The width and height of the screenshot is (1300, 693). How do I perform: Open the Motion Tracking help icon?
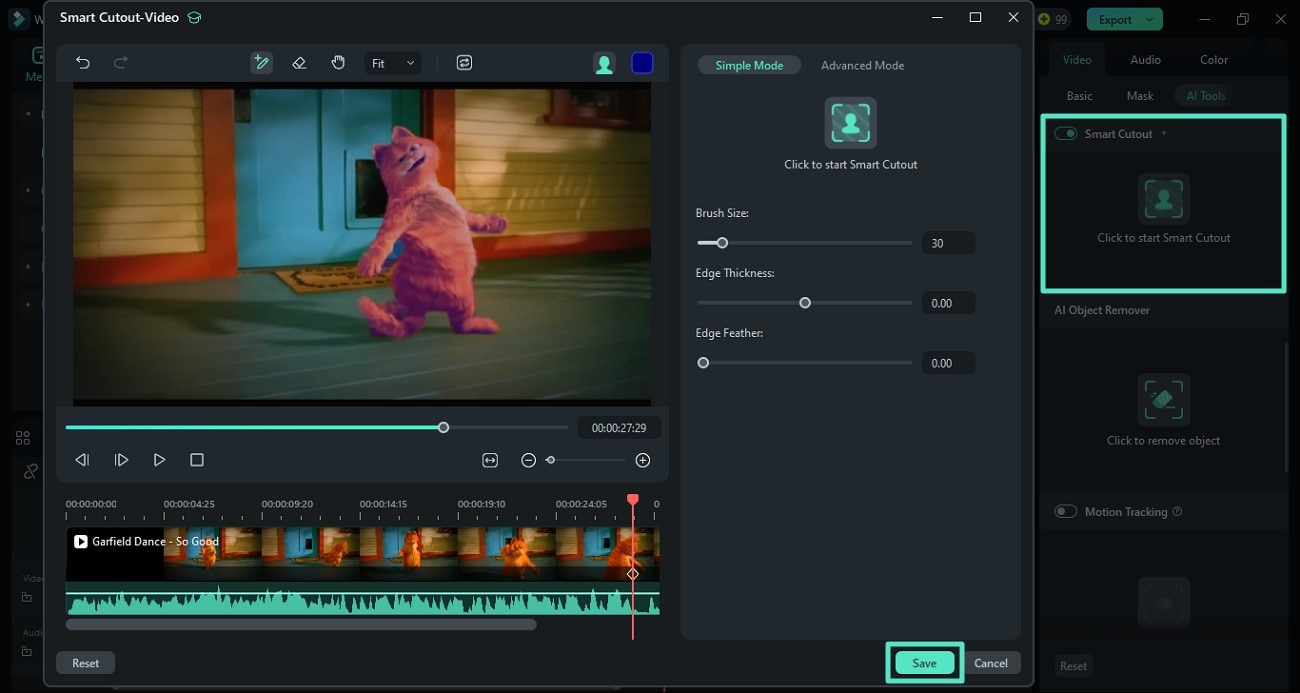(x=1177, y=512)
